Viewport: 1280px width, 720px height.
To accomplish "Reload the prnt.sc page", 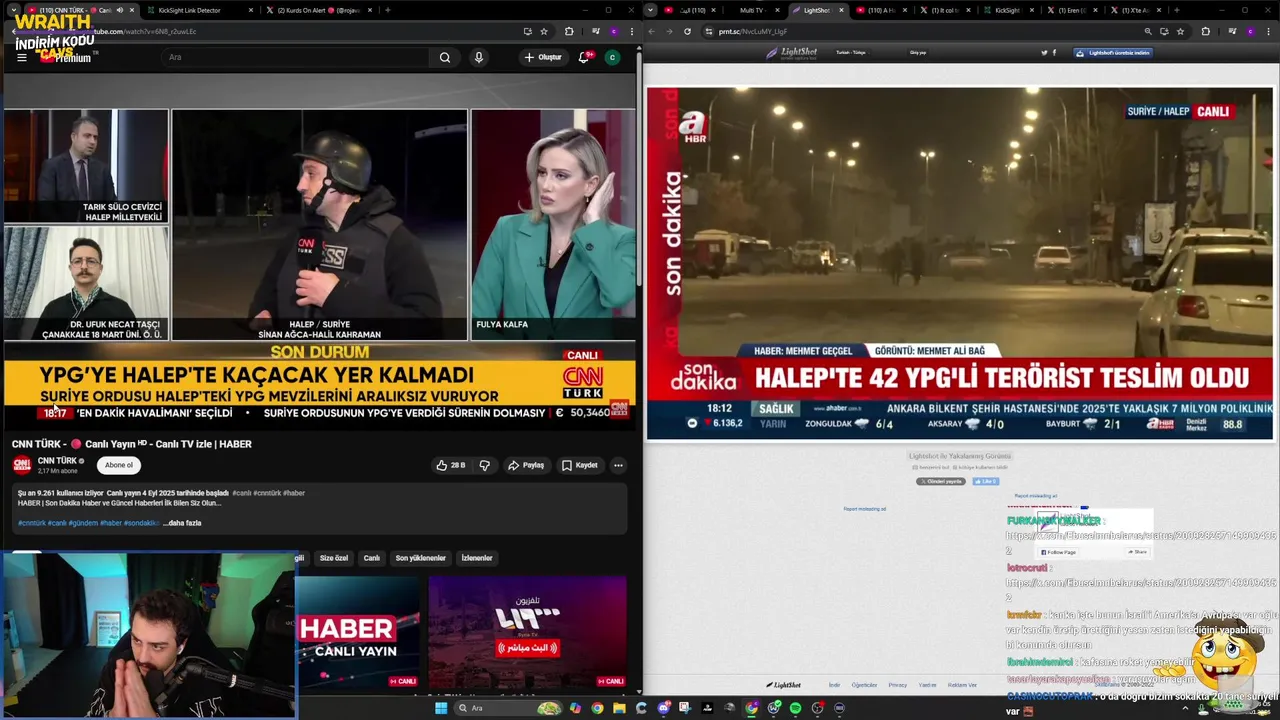I will pyautogui.click(x=687, y=31).
